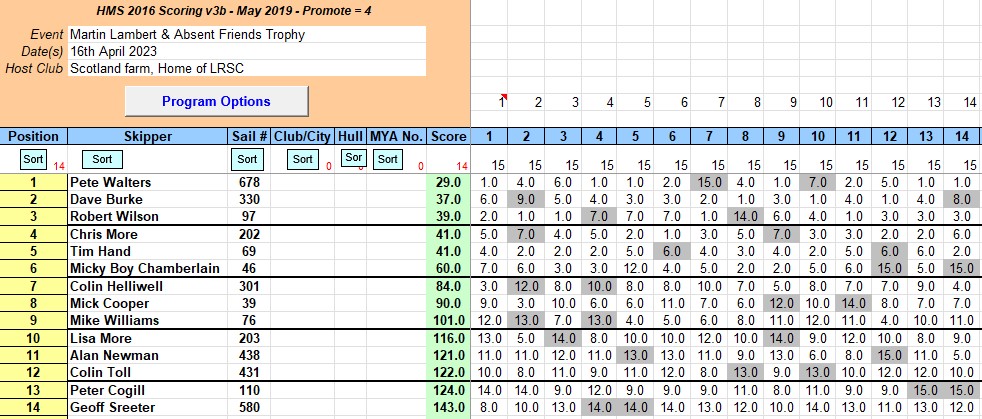Select Lisa More's total score 116.0
982x419 pixels.
click(x=449, y=338)
